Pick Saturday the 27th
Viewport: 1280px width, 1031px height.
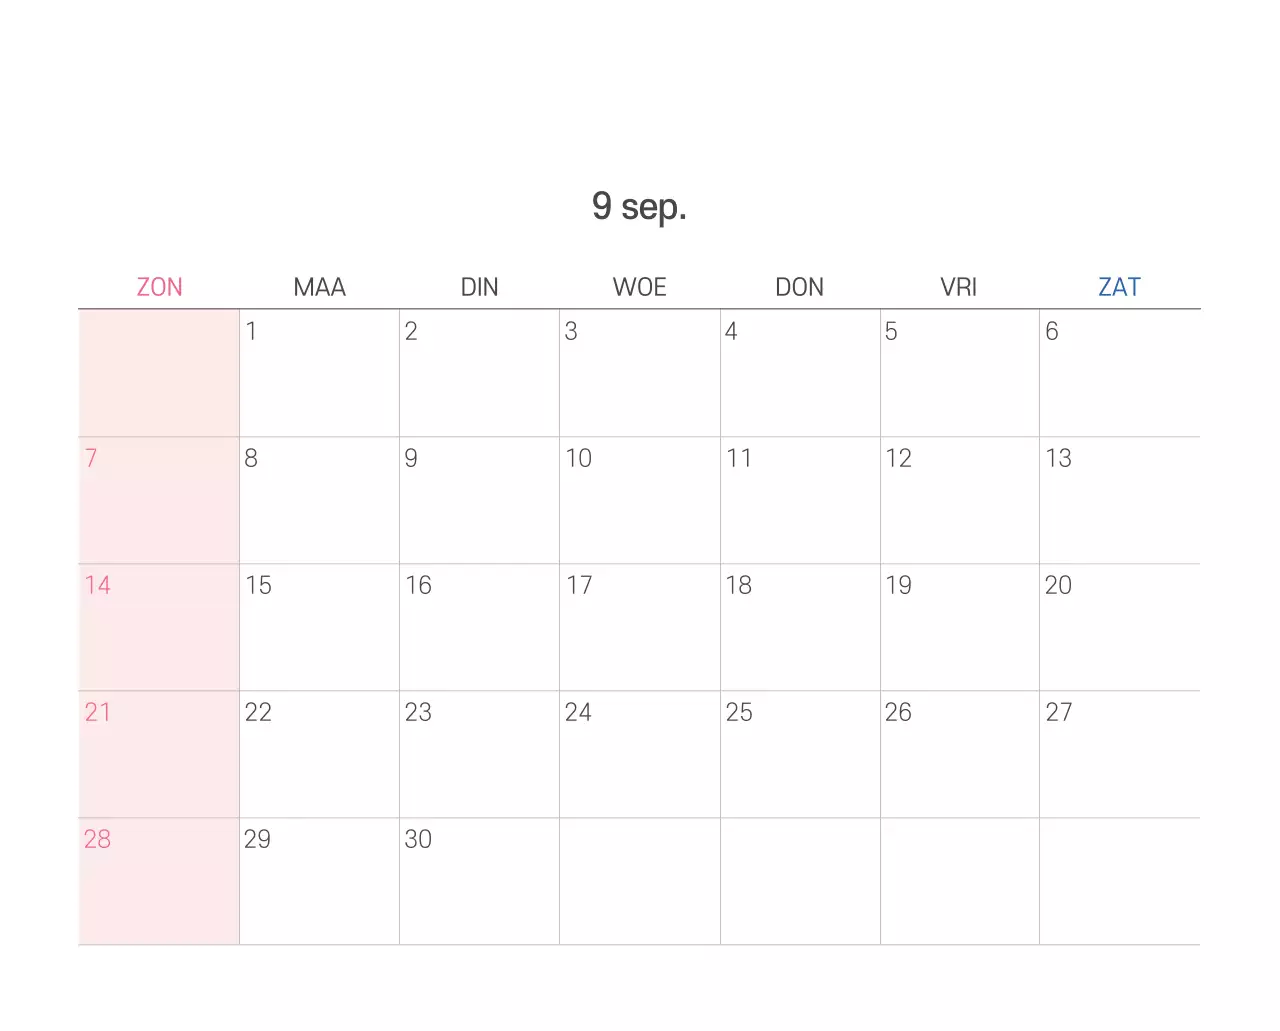tap(1120, 754)
